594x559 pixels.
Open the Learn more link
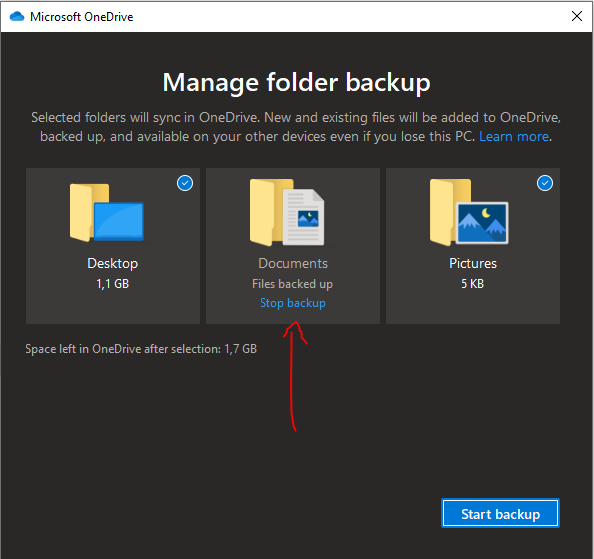tap(514, 136)
